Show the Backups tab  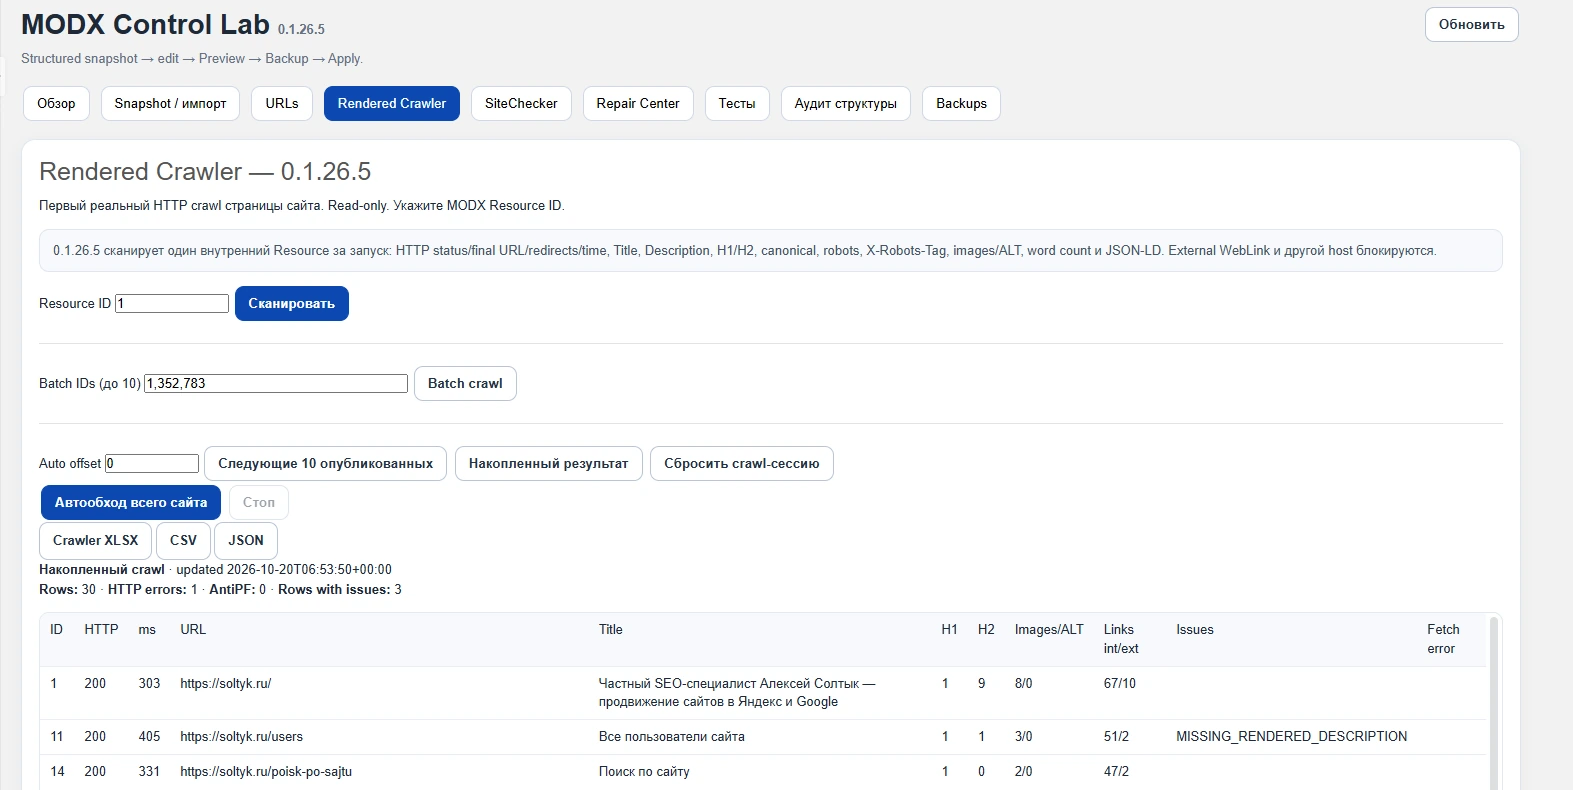pos(961,103)
